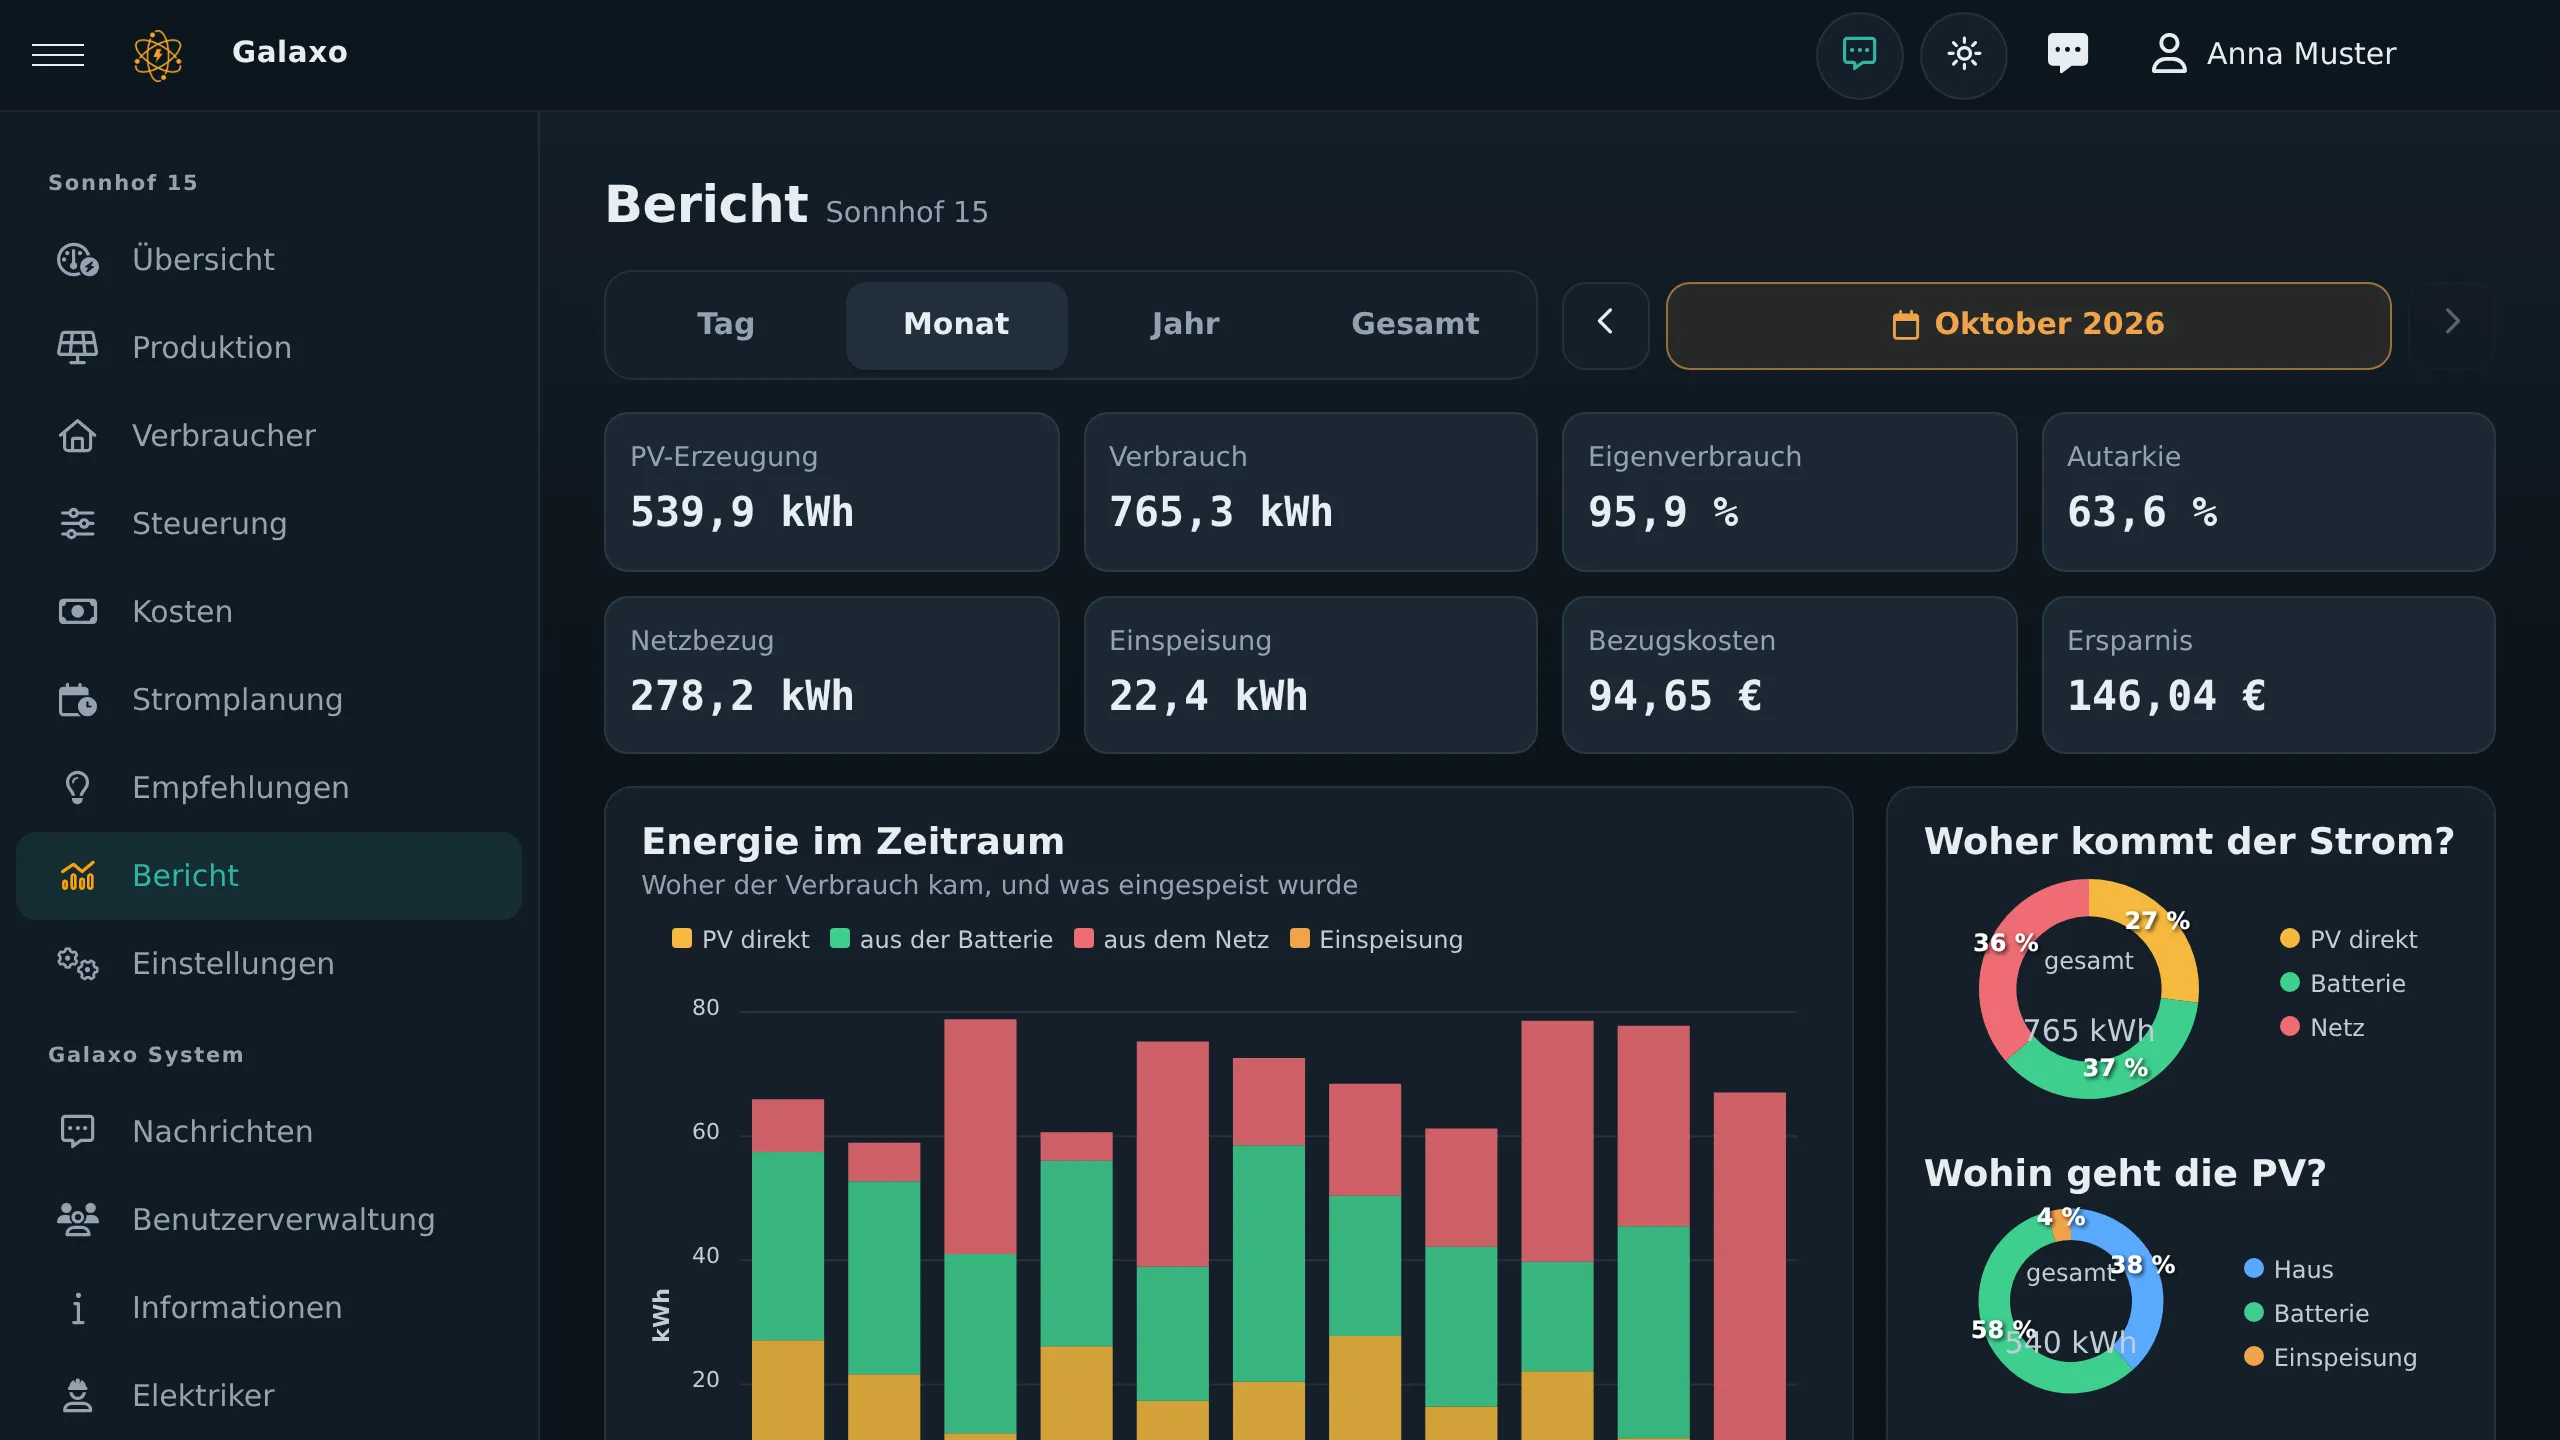
Task: Open the hamburger menu
Action: coord(58,54)
